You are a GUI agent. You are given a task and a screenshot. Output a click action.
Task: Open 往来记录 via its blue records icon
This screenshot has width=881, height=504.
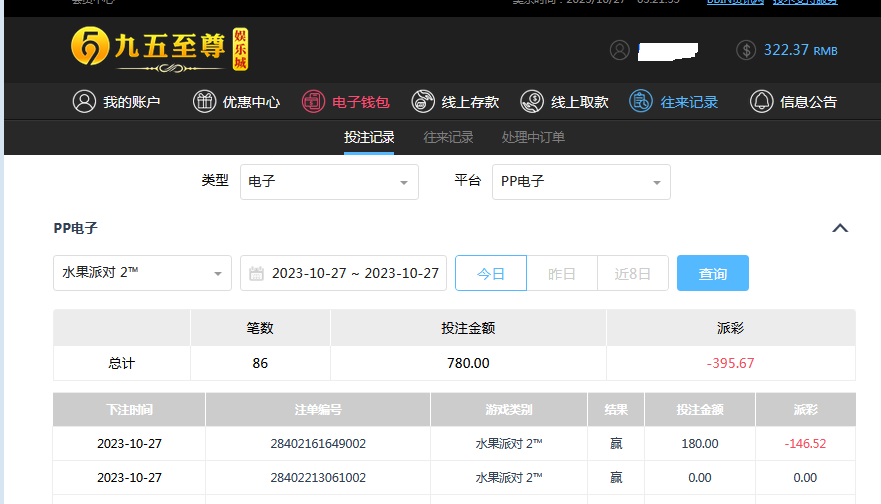[641, 102]
